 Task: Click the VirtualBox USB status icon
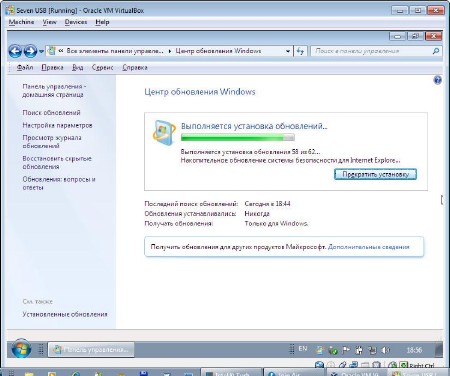pos(342,365)
